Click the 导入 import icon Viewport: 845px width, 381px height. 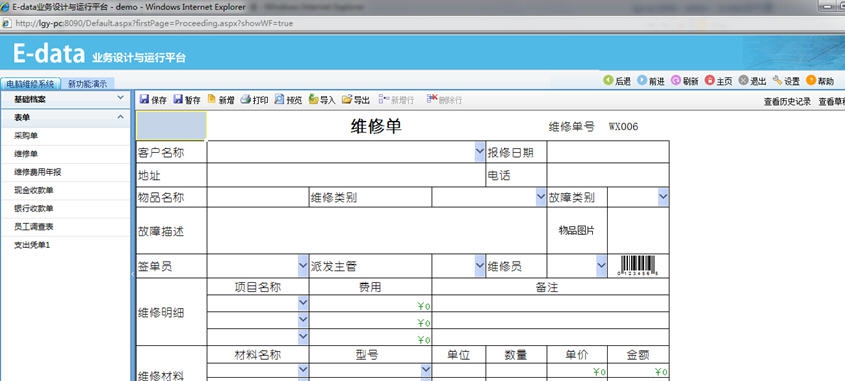click(313, 99)
